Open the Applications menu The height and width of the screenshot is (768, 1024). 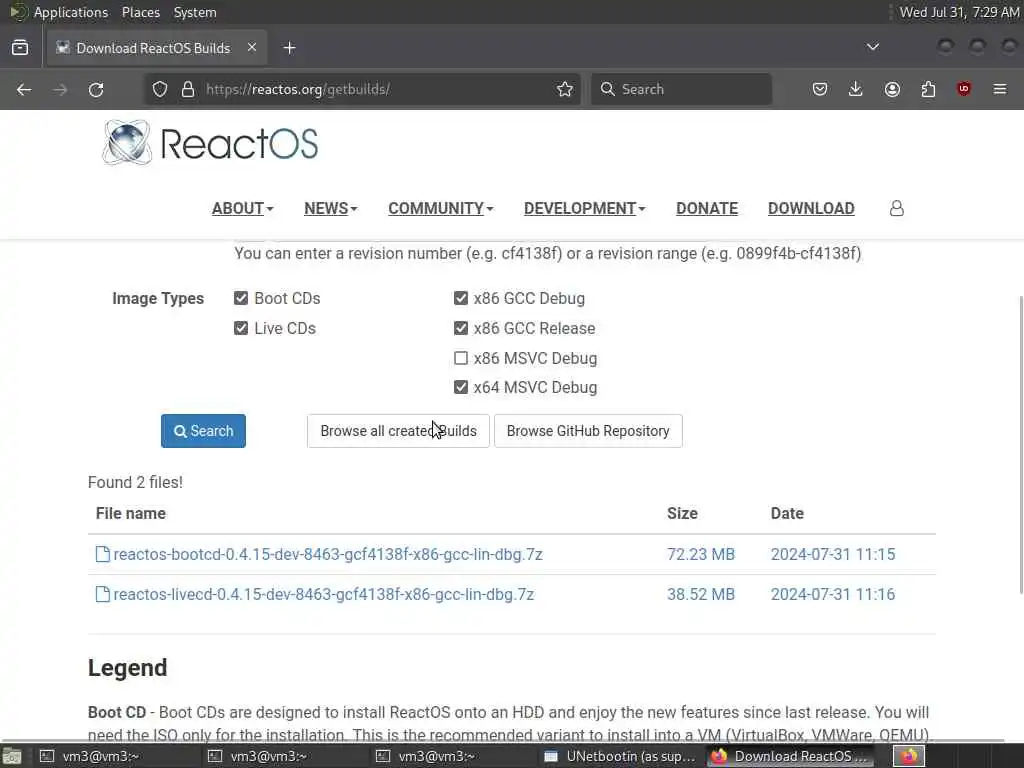(71, 12)
